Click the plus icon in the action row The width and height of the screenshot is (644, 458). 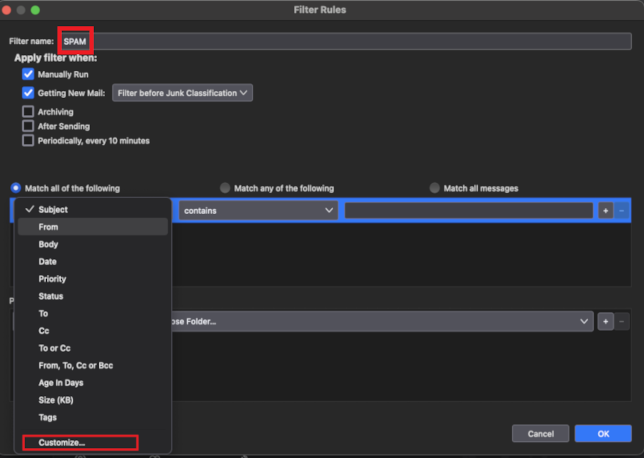[605, 321]
